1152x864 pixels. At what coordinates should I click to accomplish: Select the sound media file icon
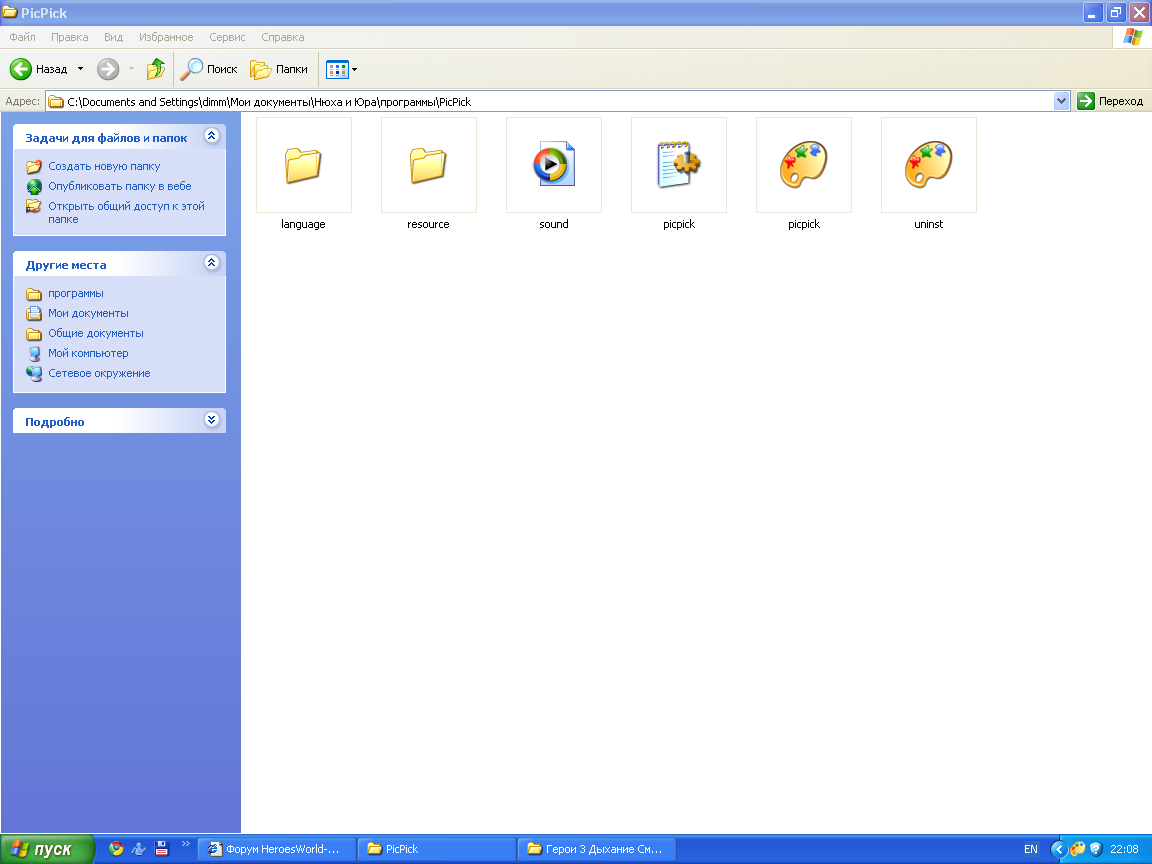click(554, 165)
